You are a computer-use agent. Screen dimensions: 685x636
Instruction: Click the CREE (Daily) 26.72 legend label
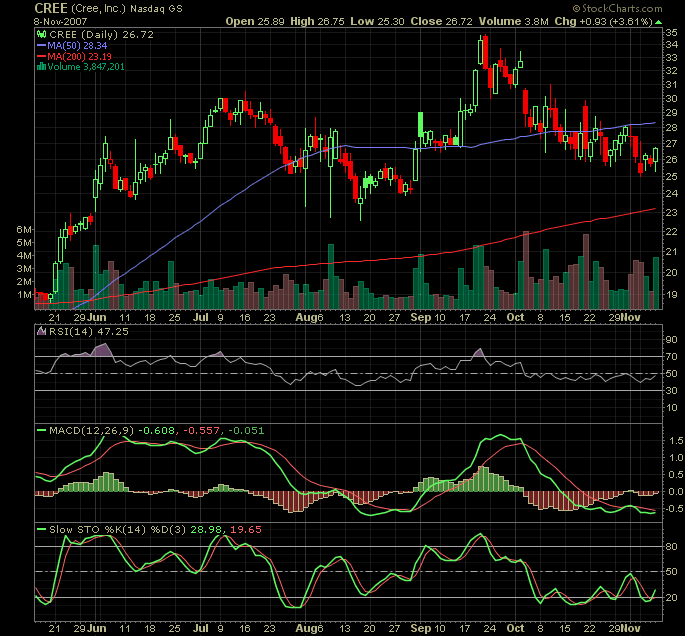tap(101, 35)
